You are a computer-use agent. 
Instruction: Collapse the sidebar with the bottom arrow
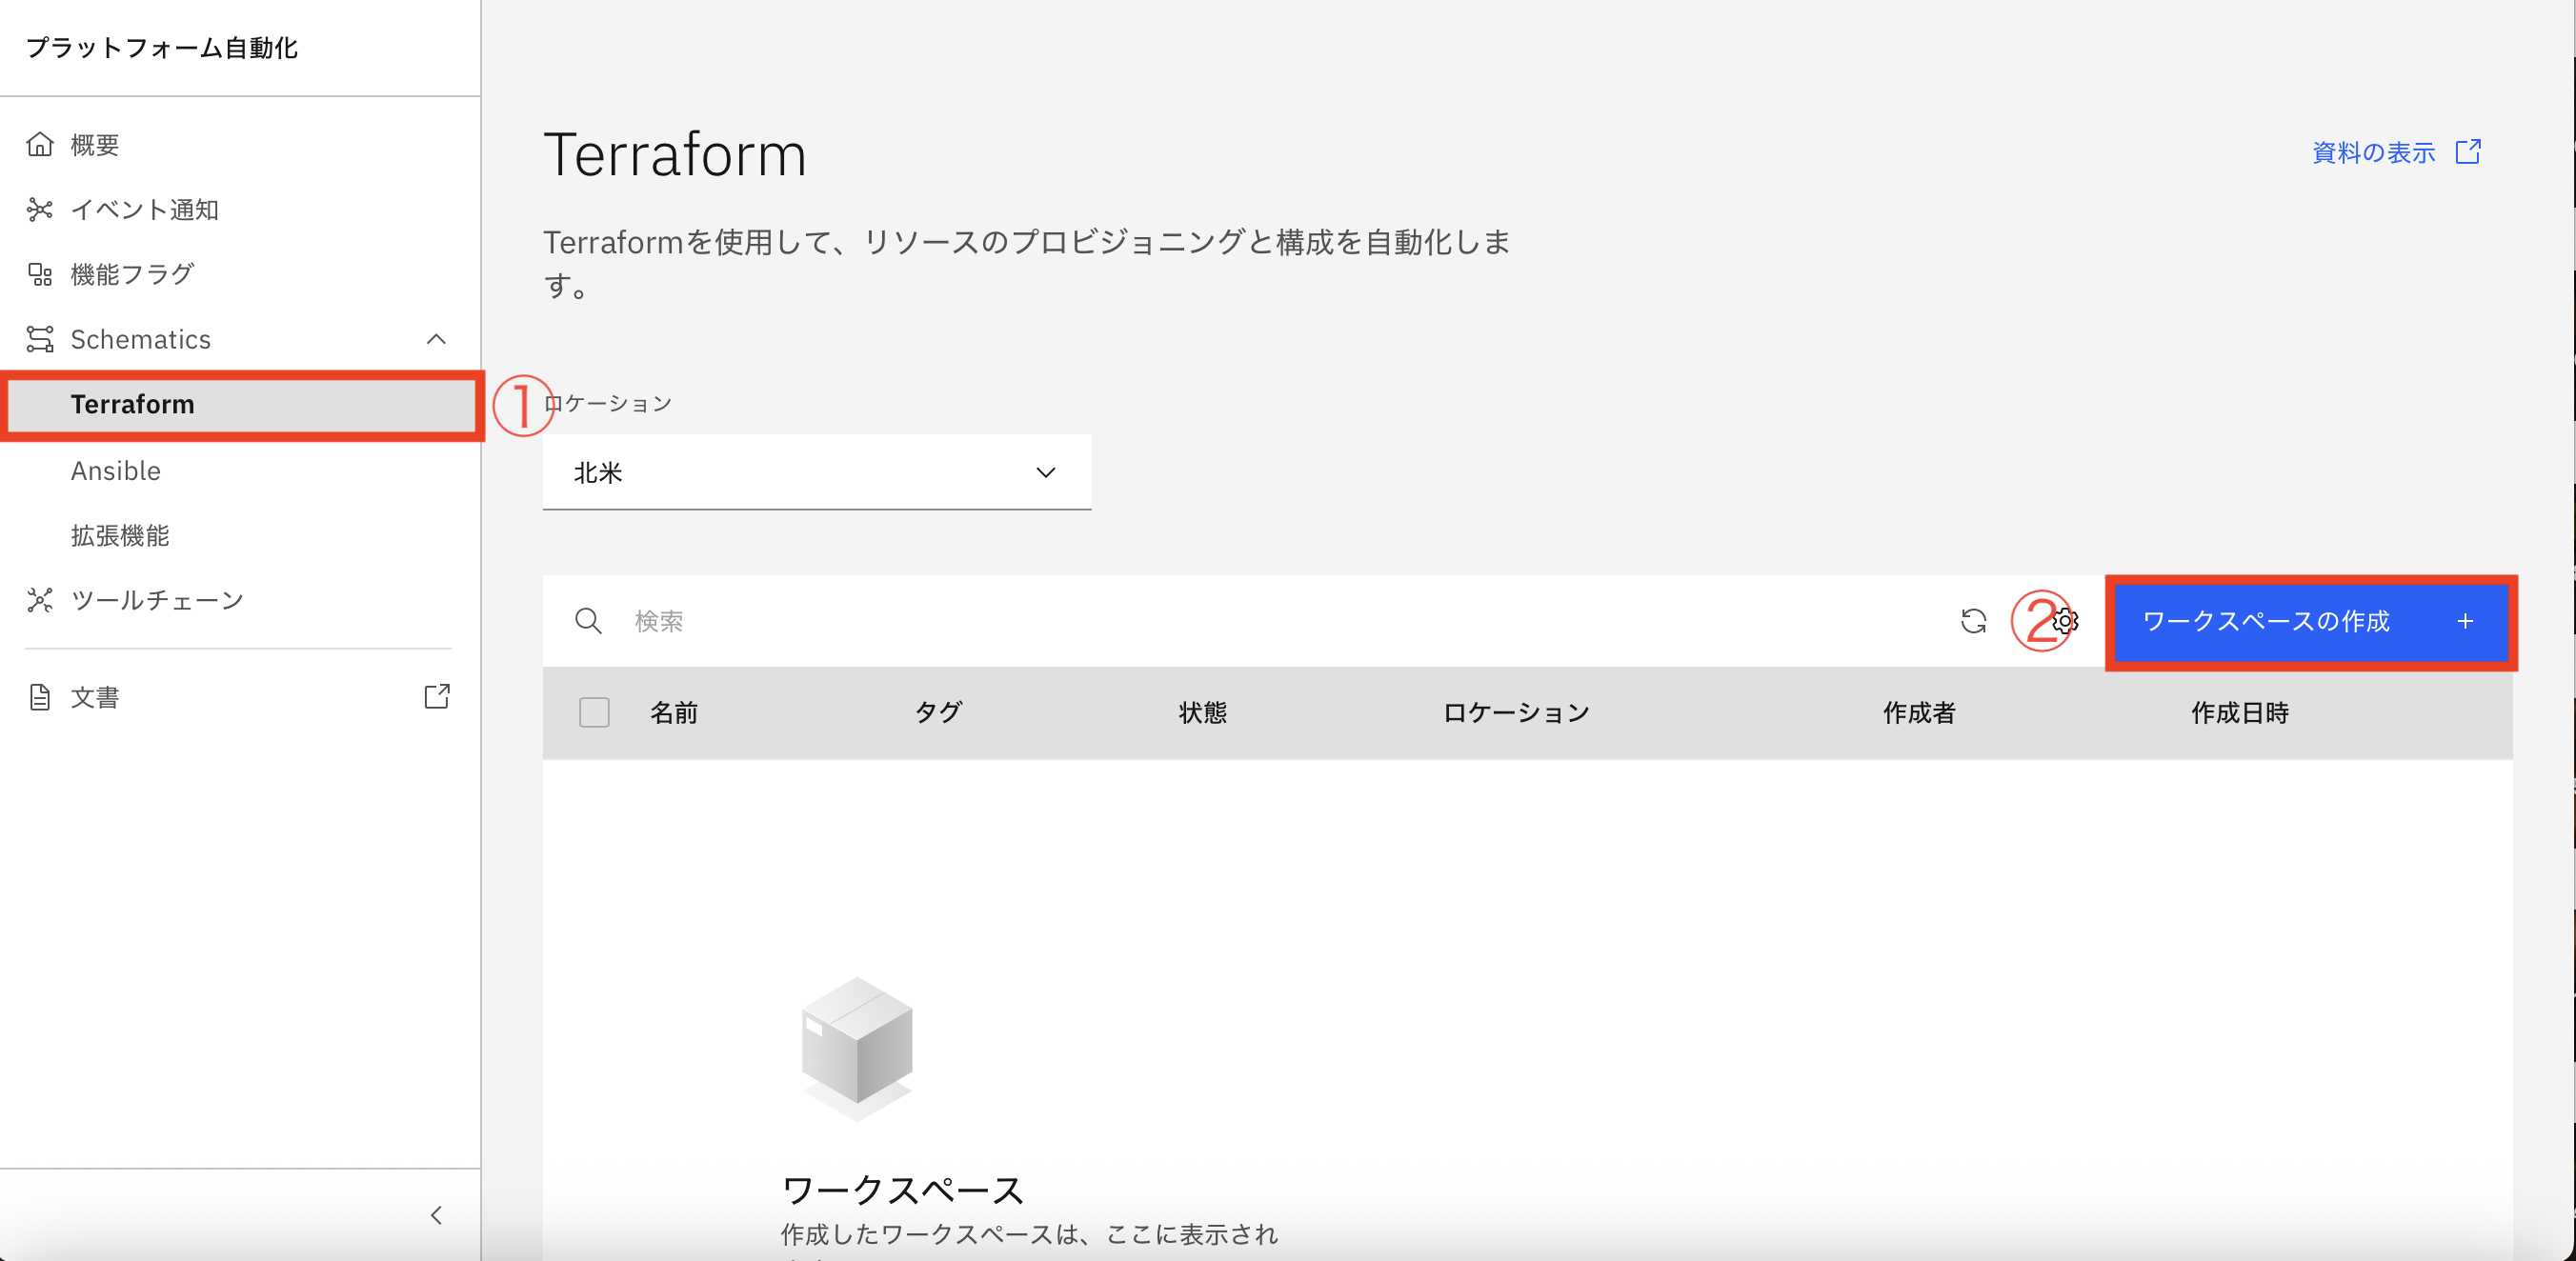437,1215
